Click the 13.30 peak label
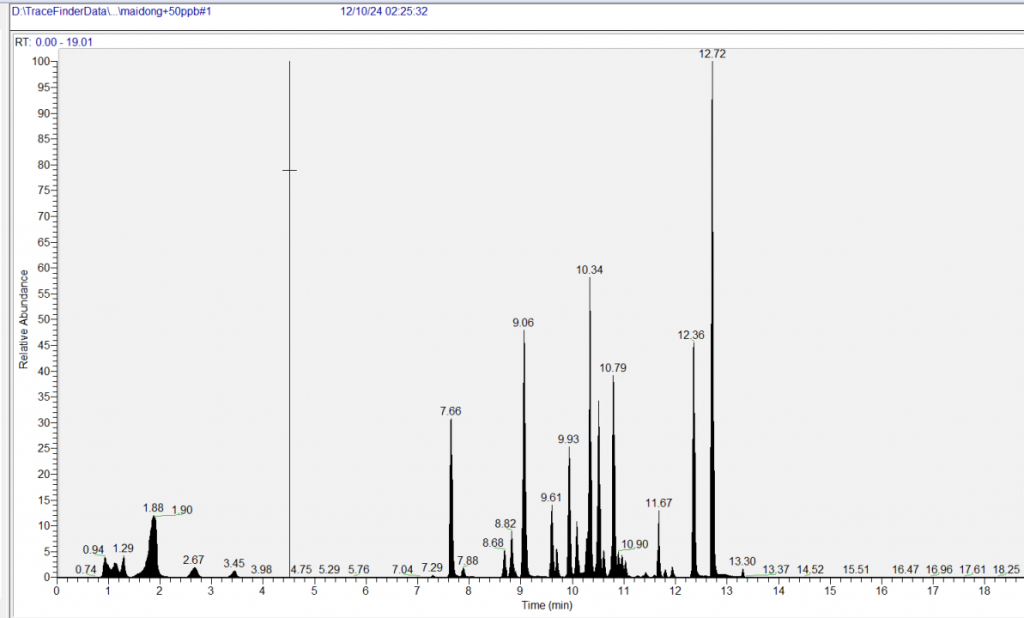The image size is (1024, 618). (x=743, y=562)
